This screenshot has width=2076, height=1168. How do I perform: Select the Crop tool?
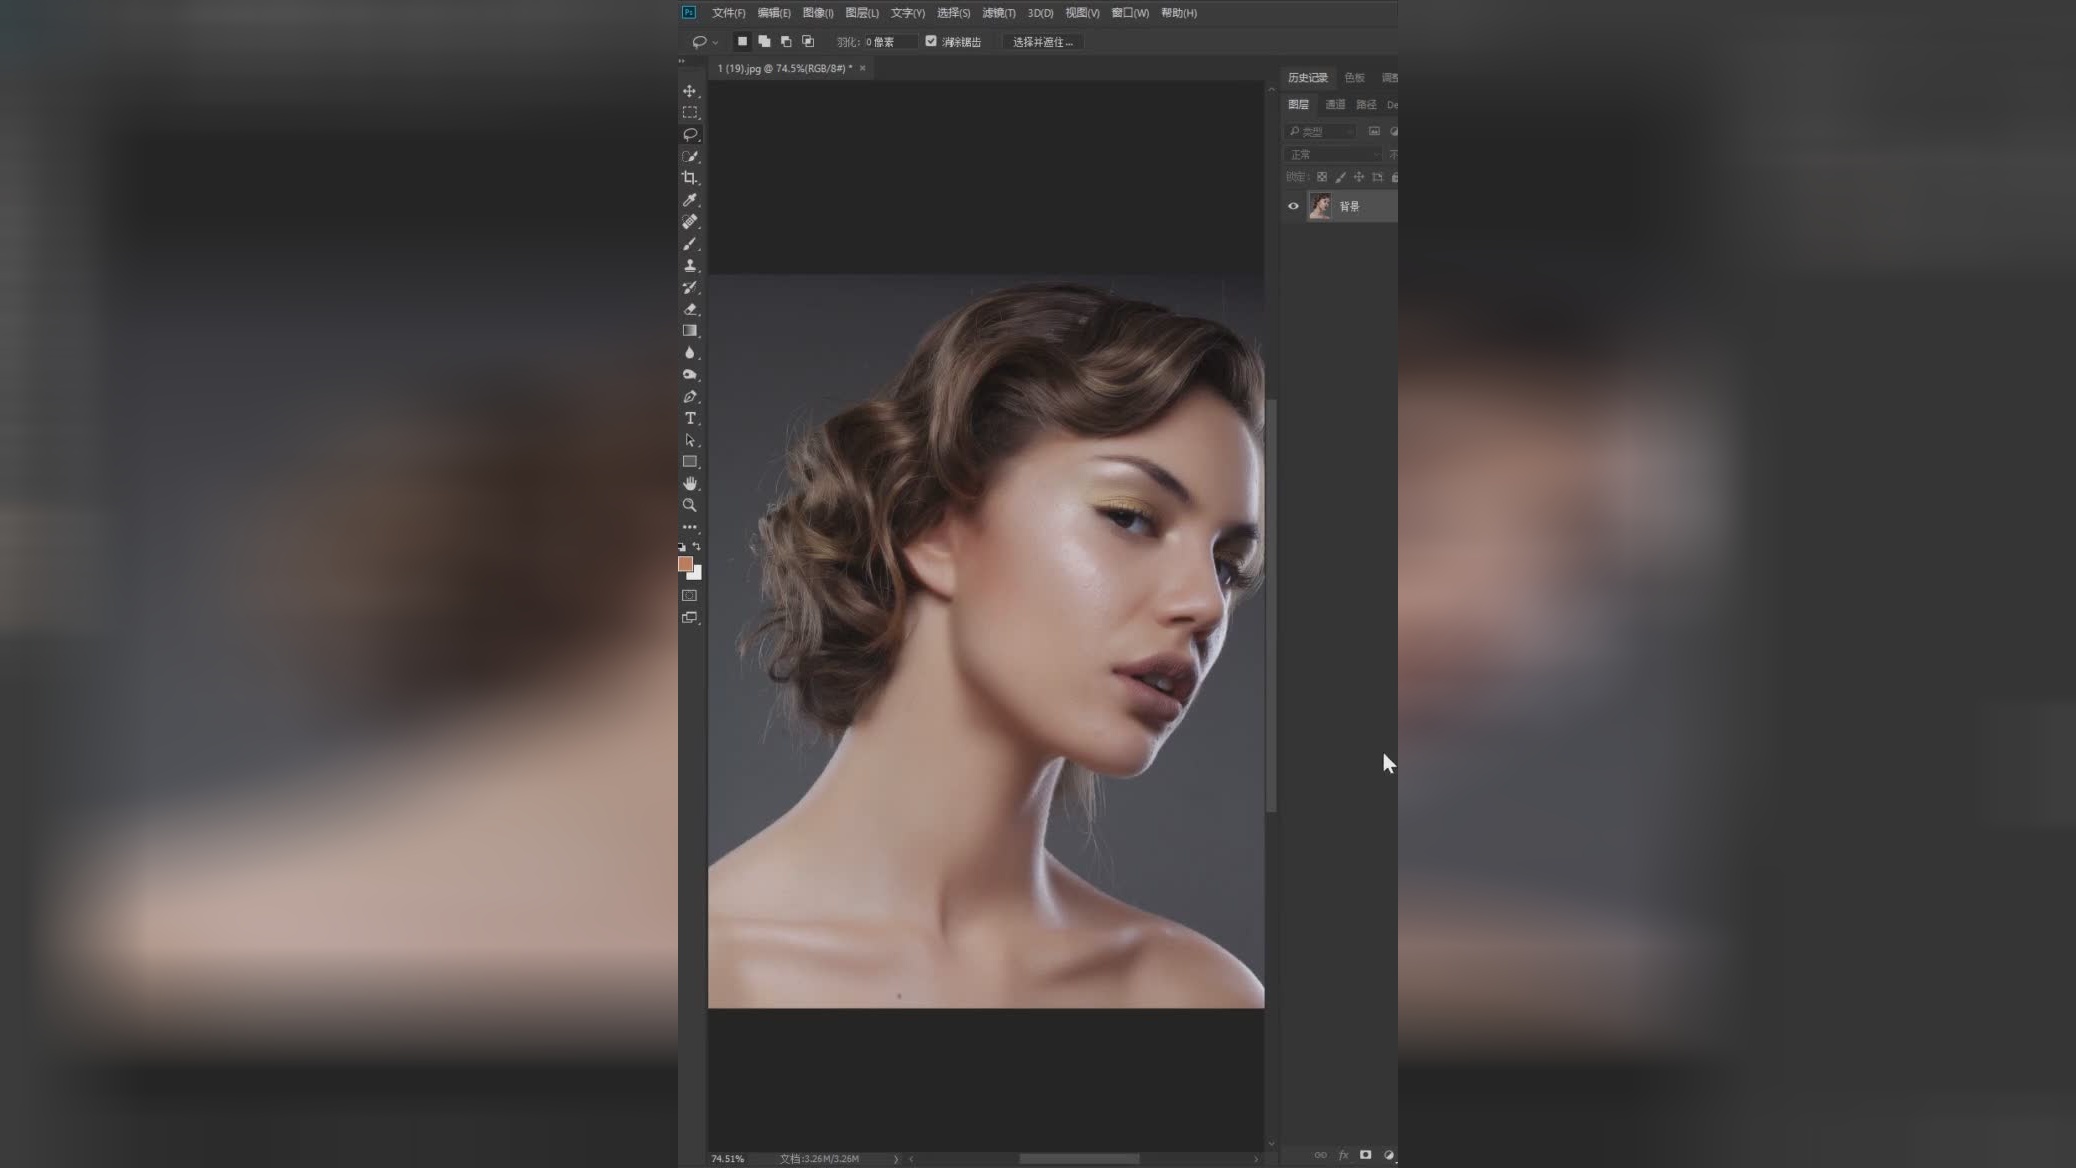690,178
